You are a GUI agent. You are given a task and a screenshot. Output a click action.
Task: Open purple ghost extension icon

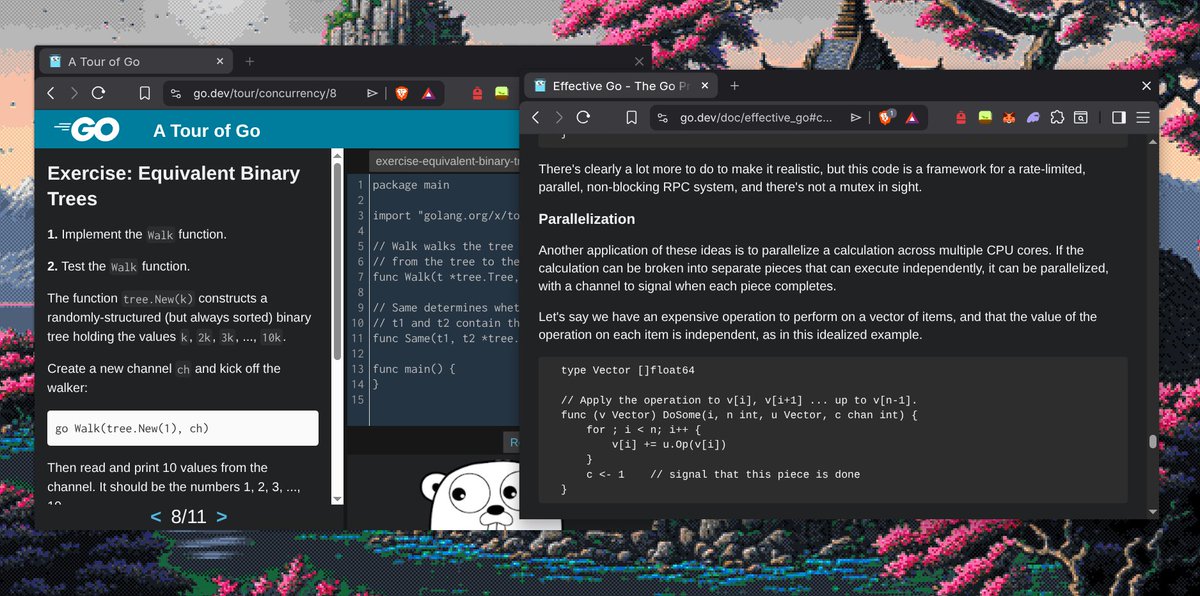[1033, 118]
